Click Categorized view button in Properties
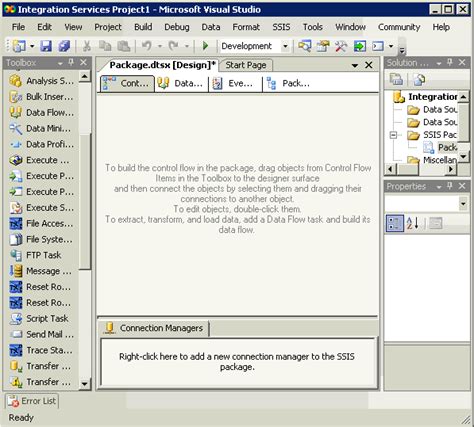The height and width of the screenshot is (427, 474). pyautogui.click(x=395, y=223)
